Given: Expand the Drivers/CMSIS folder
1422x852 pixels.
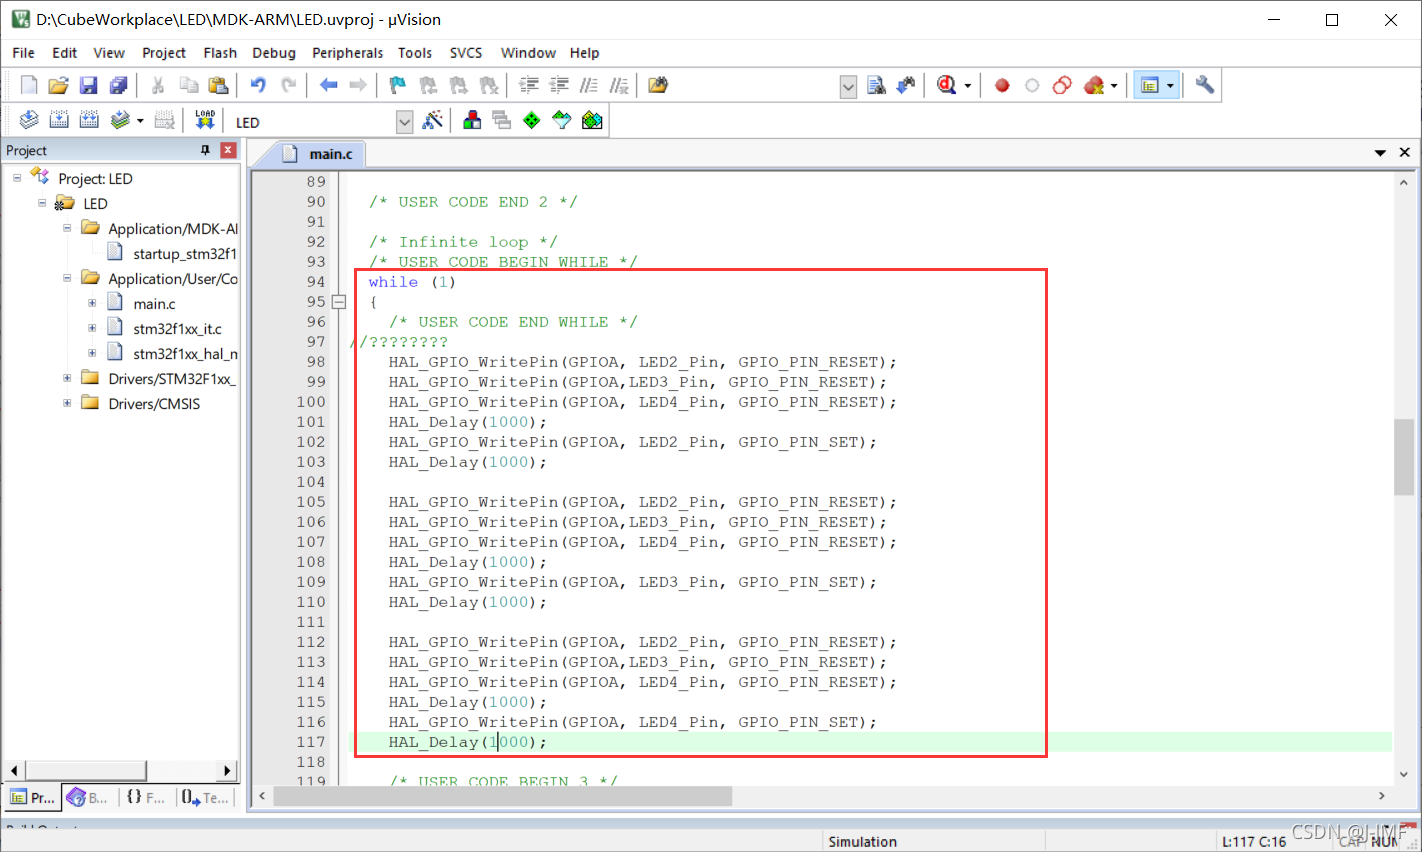Looking at the screenshot, I should click(67, 403).
